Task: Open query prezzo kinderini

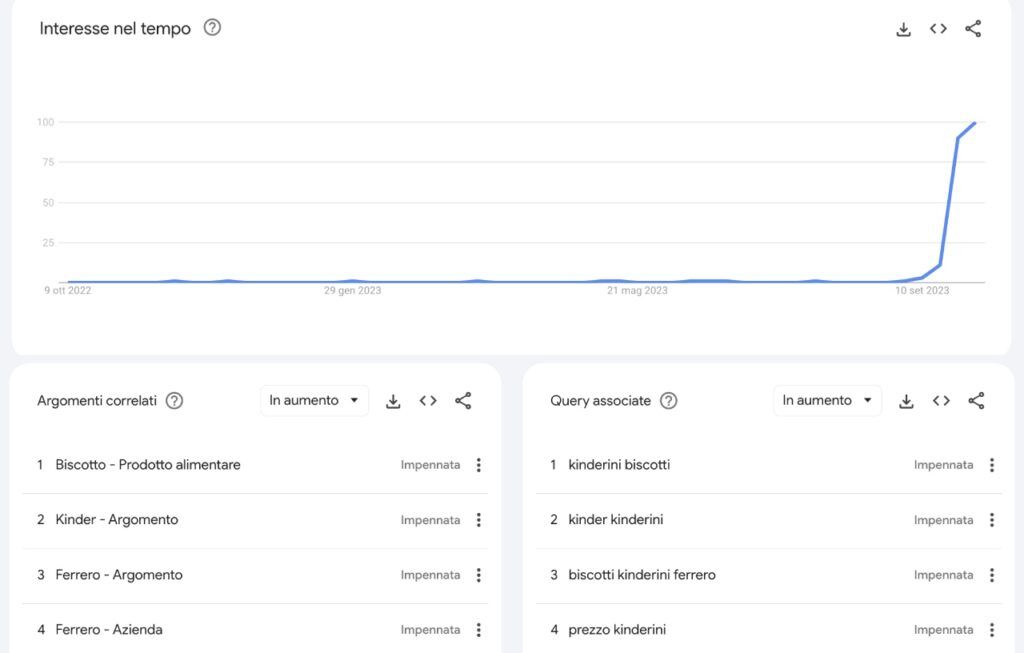Action: (x=617, y=629)
